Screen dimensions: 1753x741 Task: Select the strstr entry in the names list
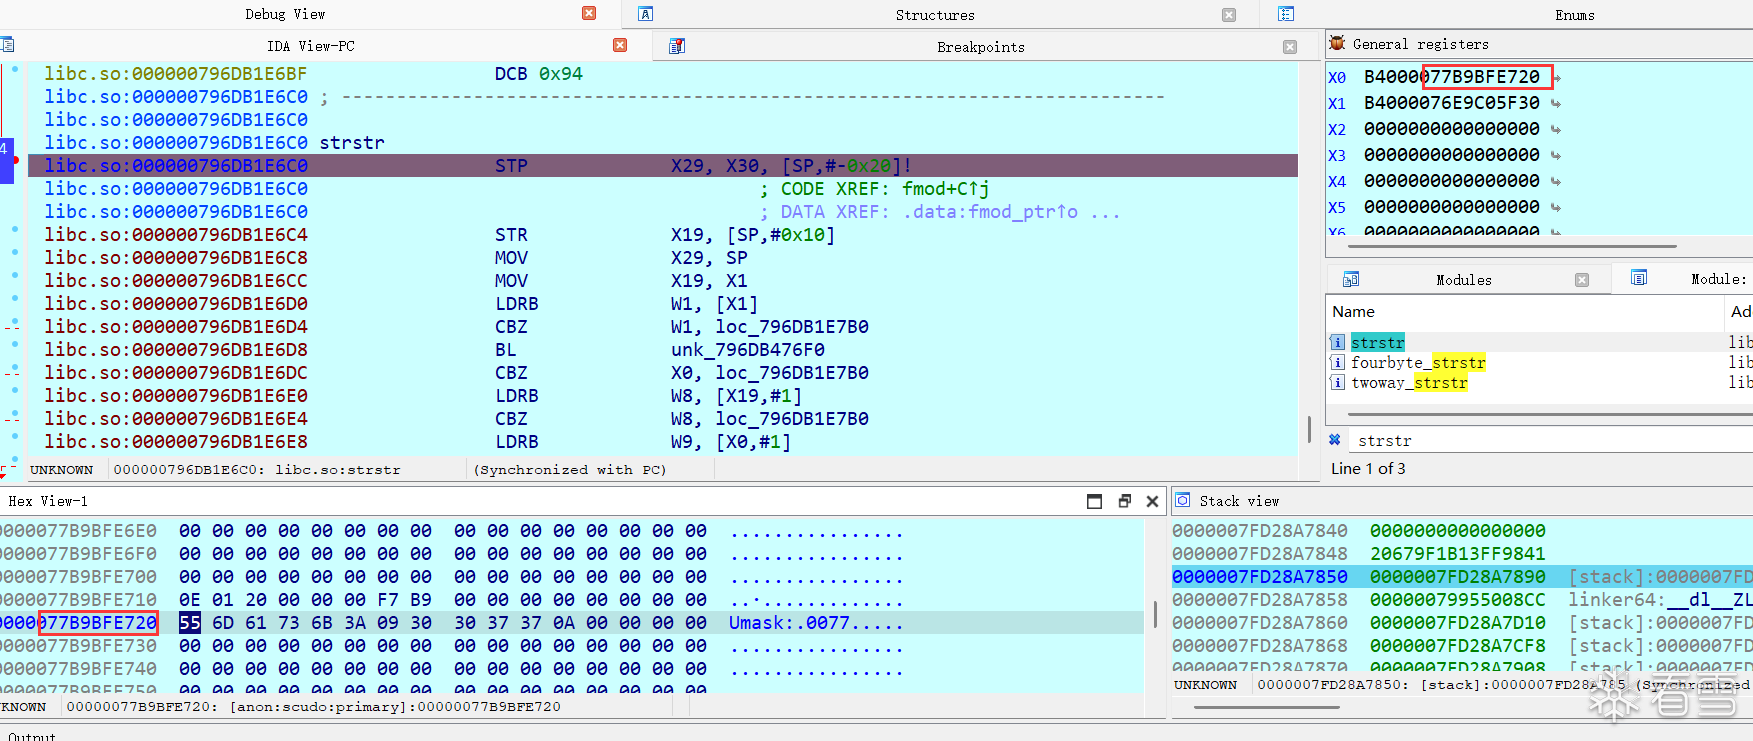point(1378,342)
